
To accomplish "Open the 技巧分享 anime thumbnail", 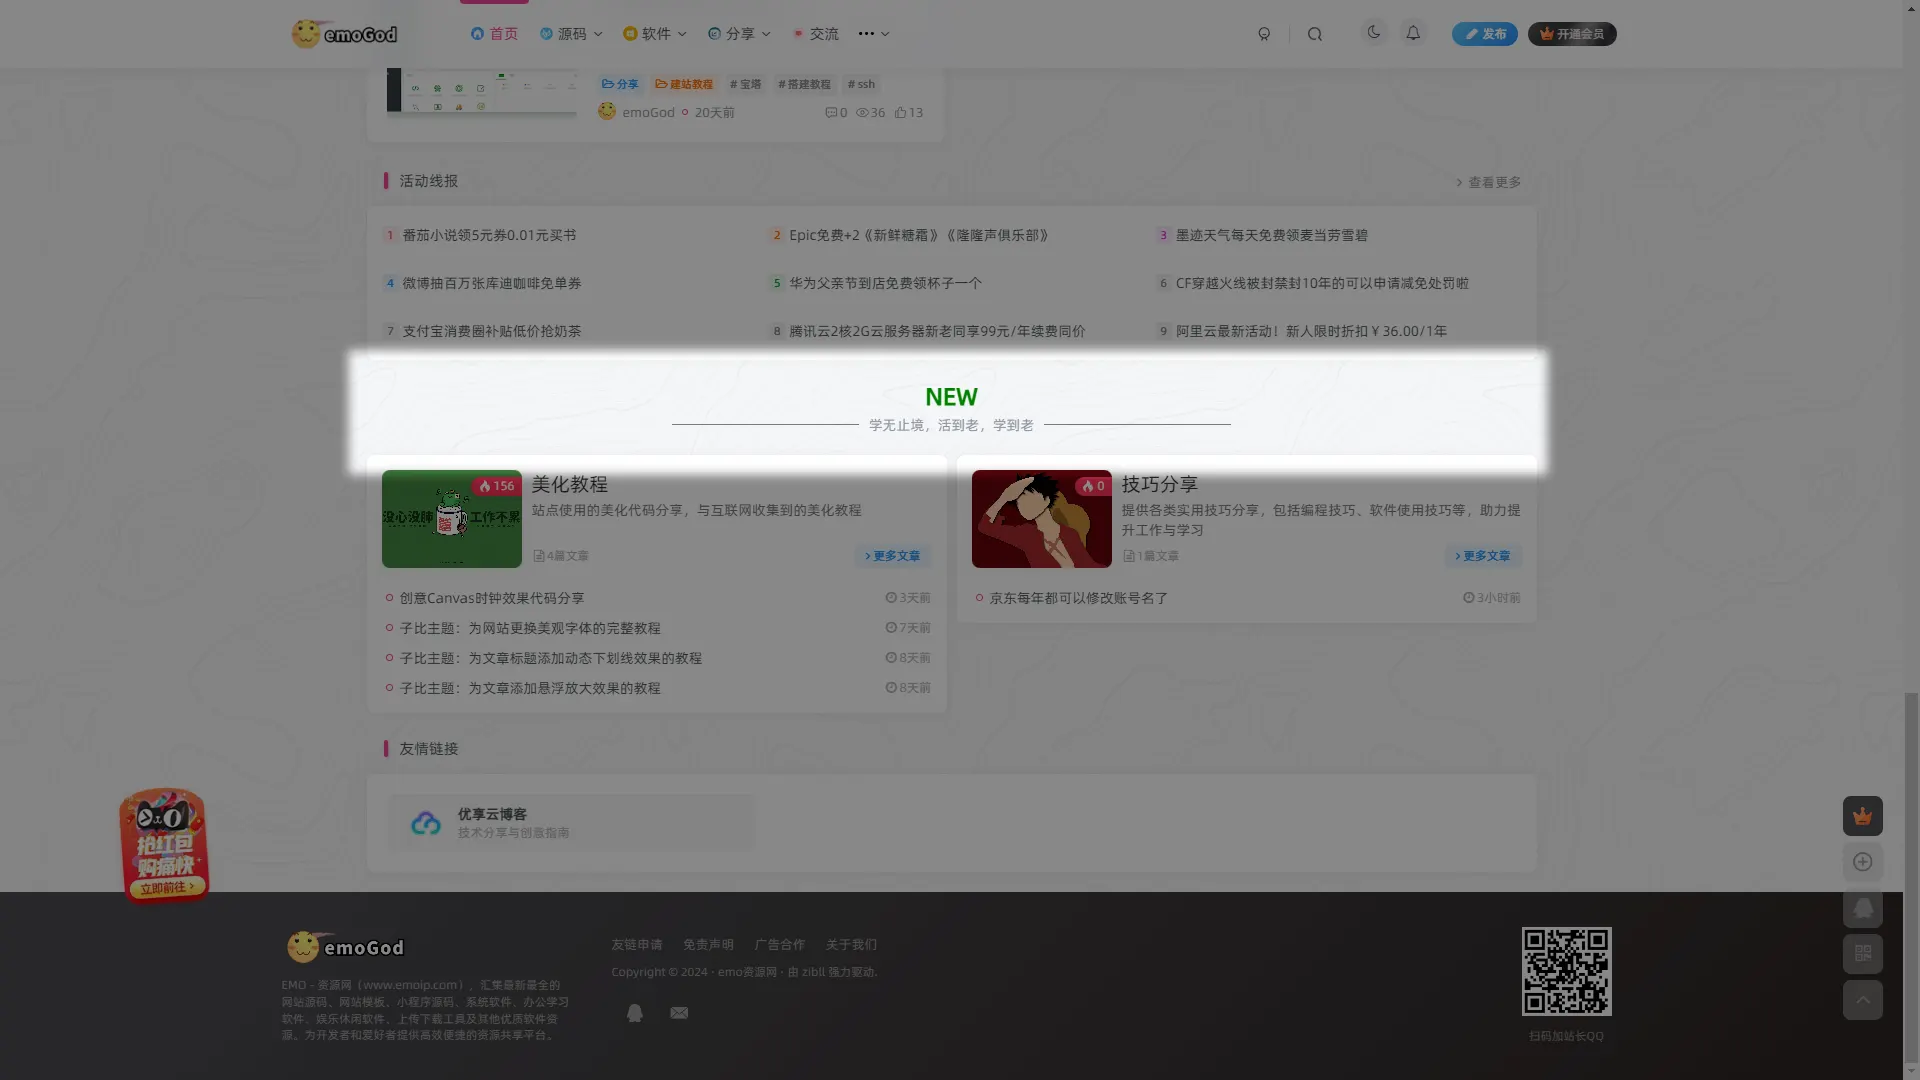I will tap(1042, 519).
